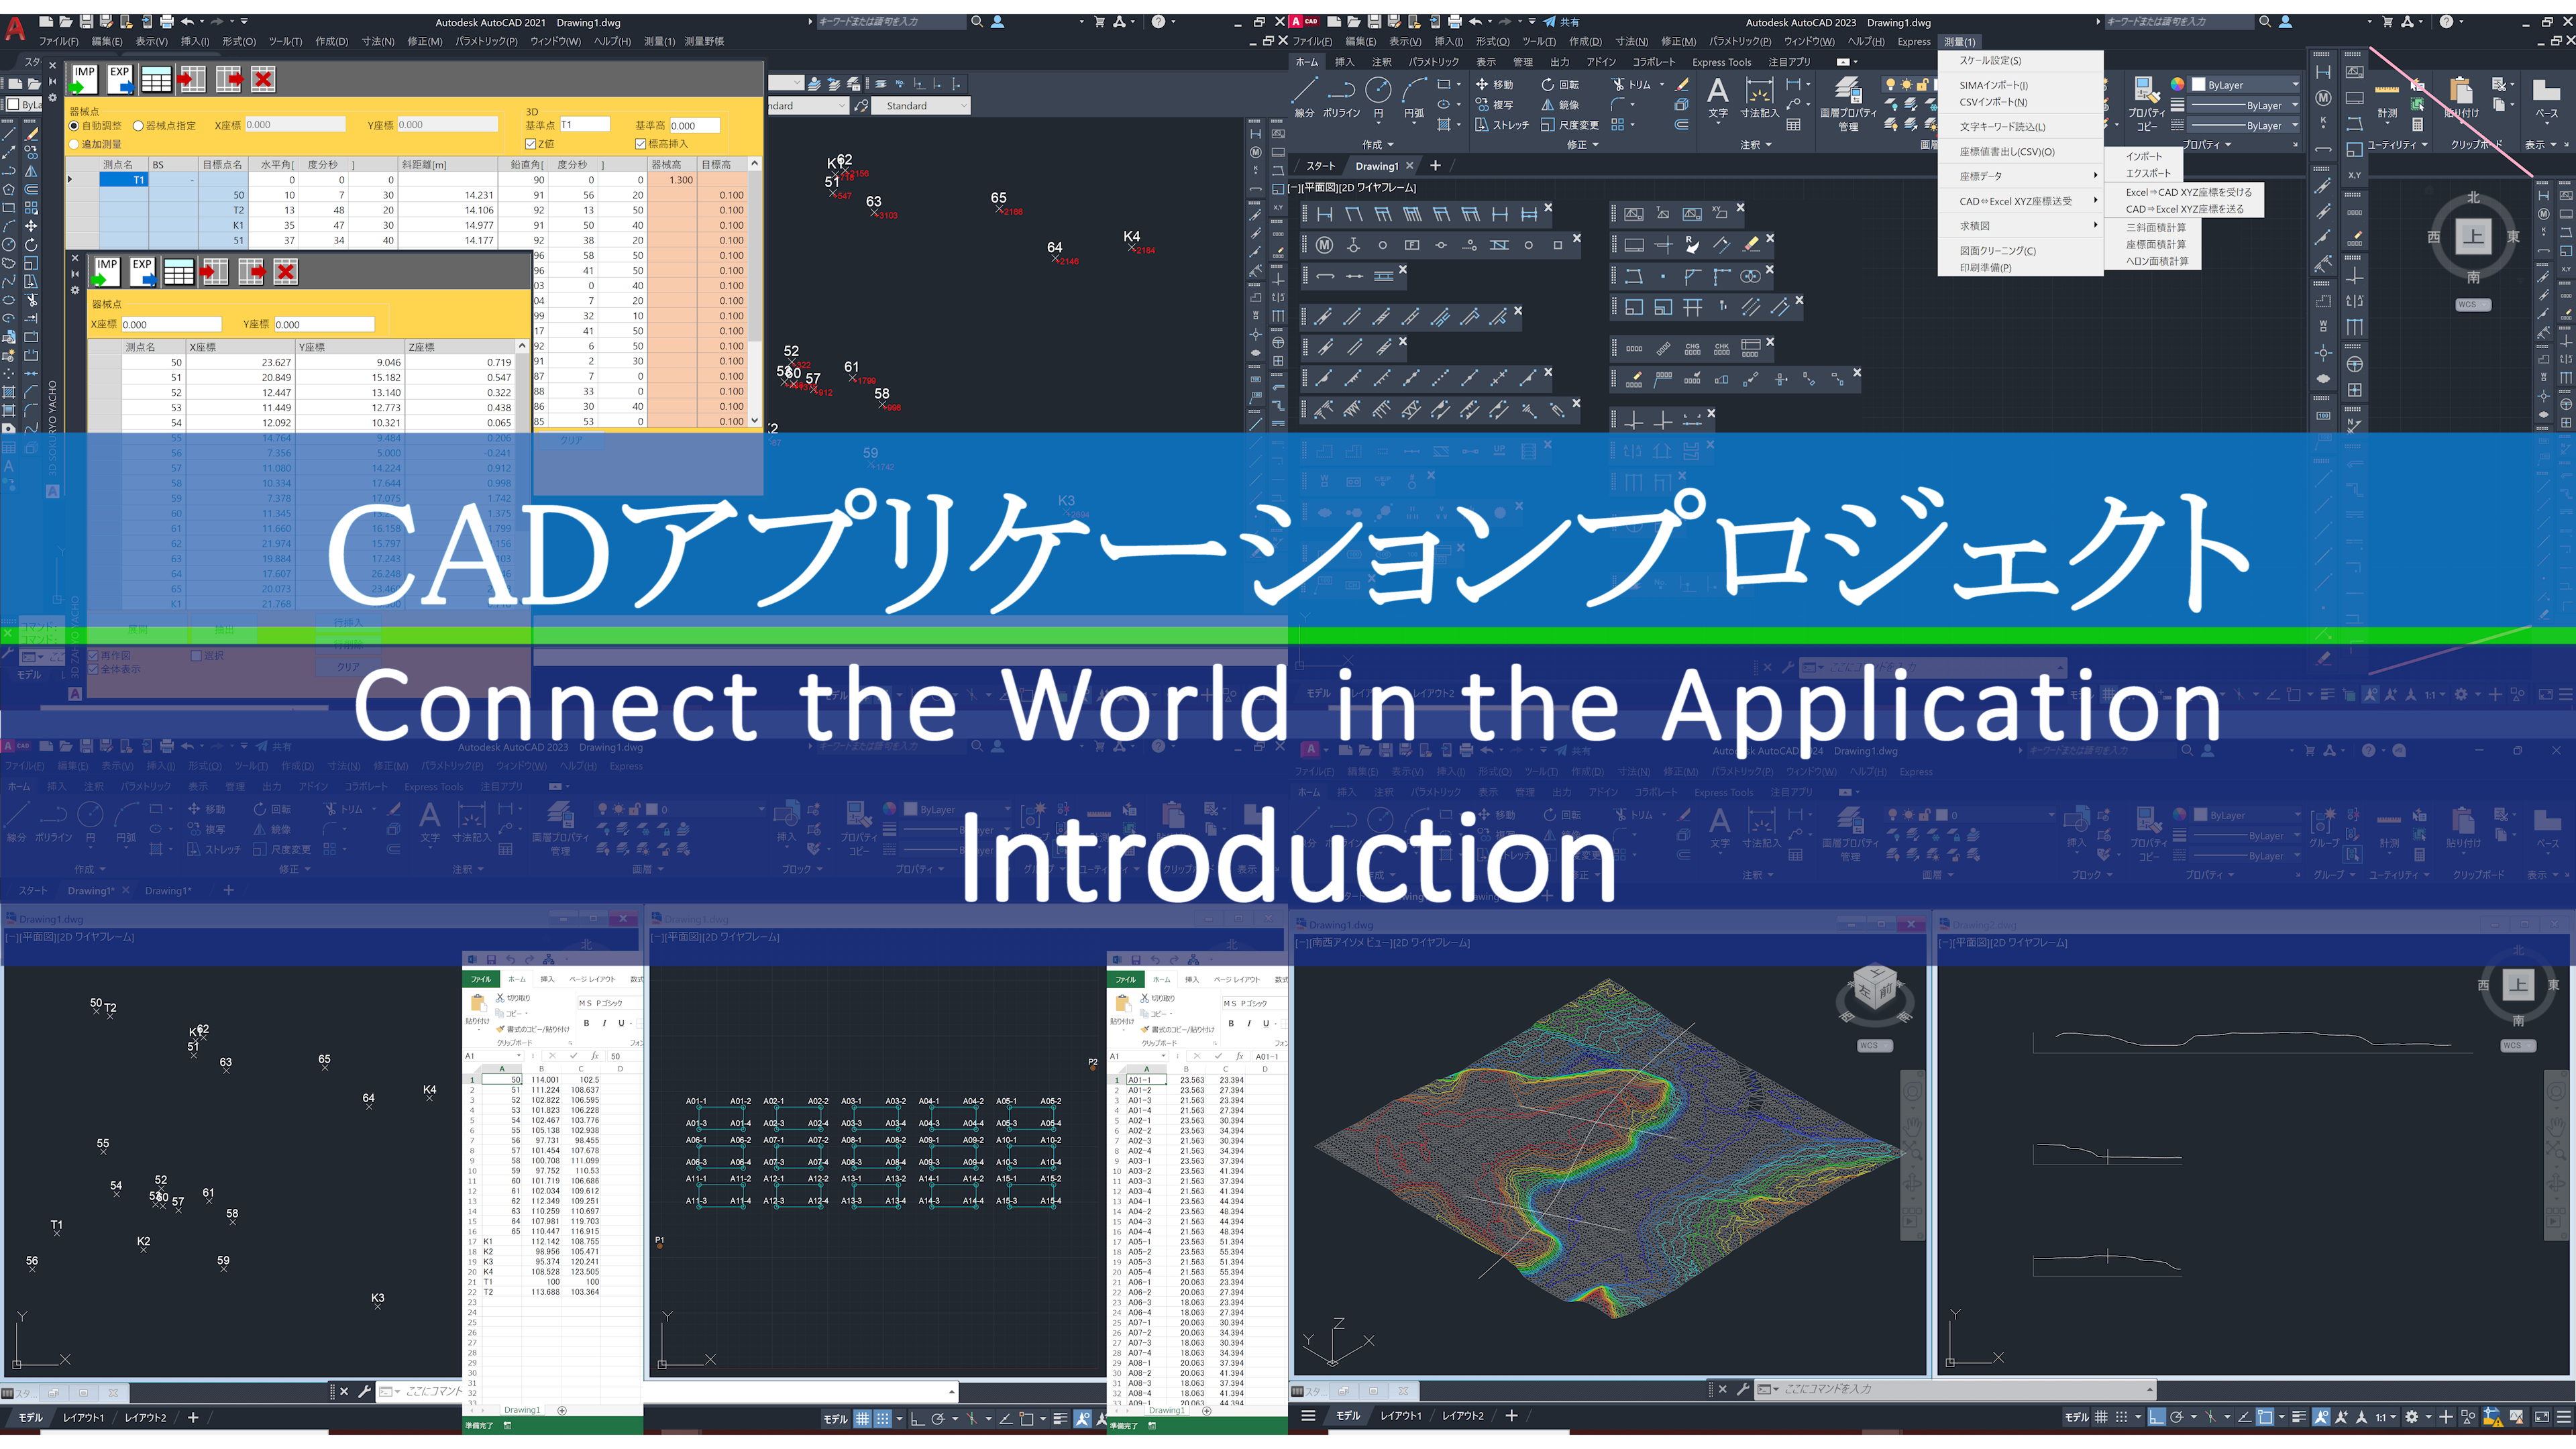This screenshot has height=1449, width=2576.
Task: Select the 線分 line tool in the AutoCAD 2023 ribbon
Action: tap(1304, 97)
